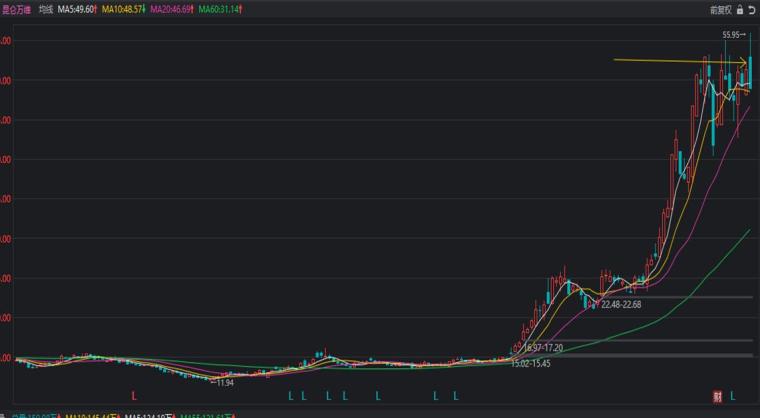Click the latest tall teal candlestick
The image size is (760, 418).
750,73
